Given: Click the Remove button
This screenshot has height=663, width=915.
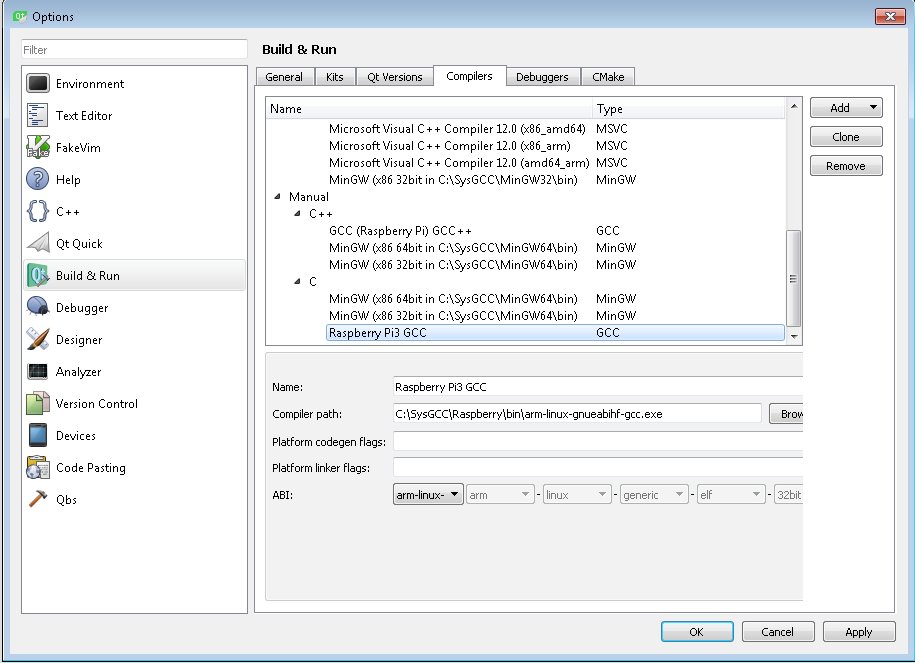Looking at the screenshot, I should (846, 166).
